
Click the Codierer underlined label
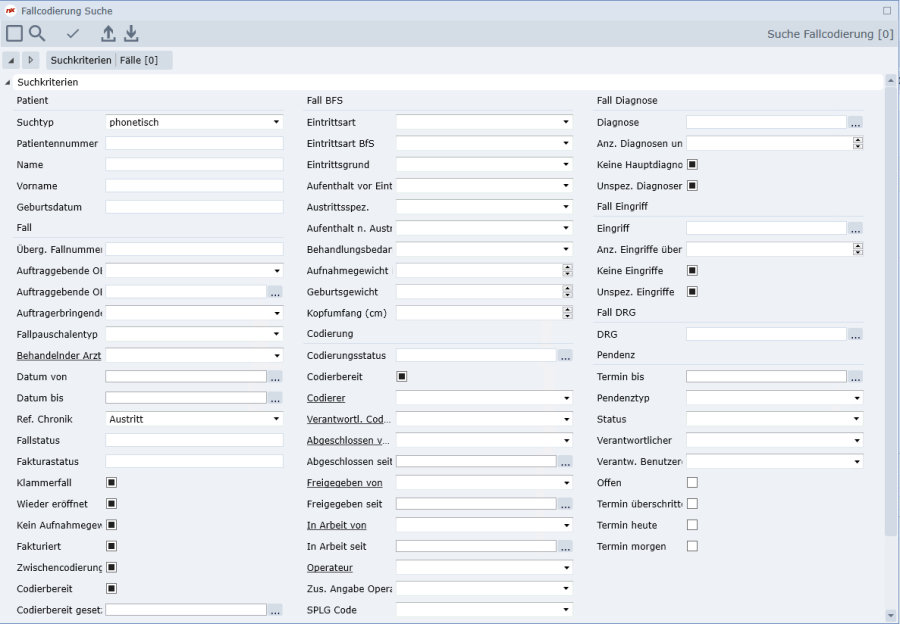(325, 397)
